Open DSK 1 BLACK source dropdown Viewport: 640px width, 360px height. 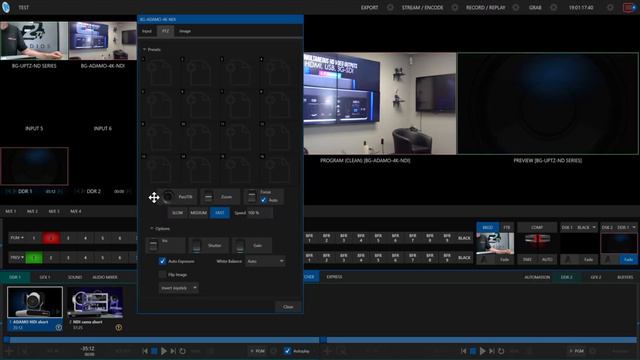coord(578,227)
